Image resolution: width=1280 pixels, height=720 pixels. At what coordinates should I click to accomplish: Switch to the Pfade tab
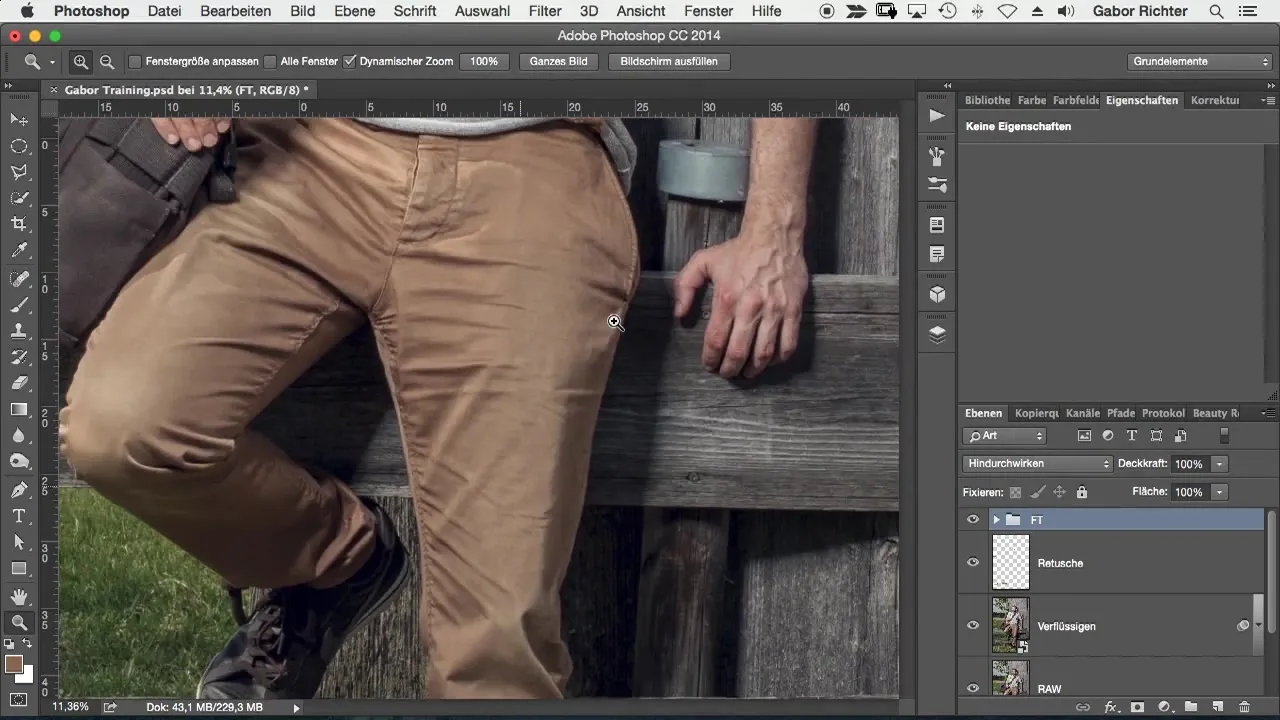coord(1121,413)
